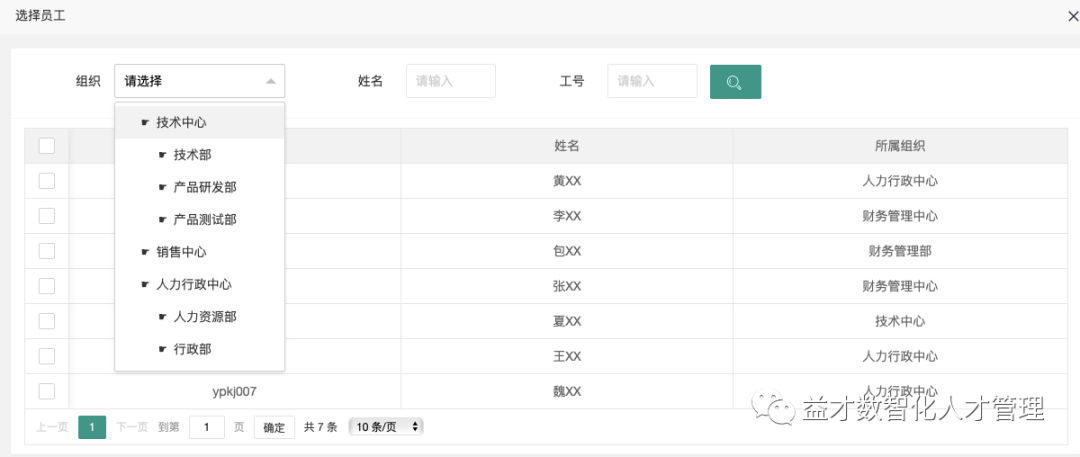The height and width of the screenshot is (457, 1080).
Task: Click the name cell 王XX
Action: coord(567,356)
